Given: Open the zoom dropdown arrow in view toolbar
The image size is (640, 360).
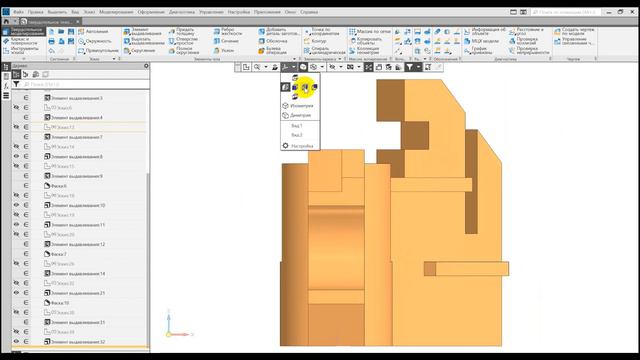Looking at the screenshot, I should 266,67.
